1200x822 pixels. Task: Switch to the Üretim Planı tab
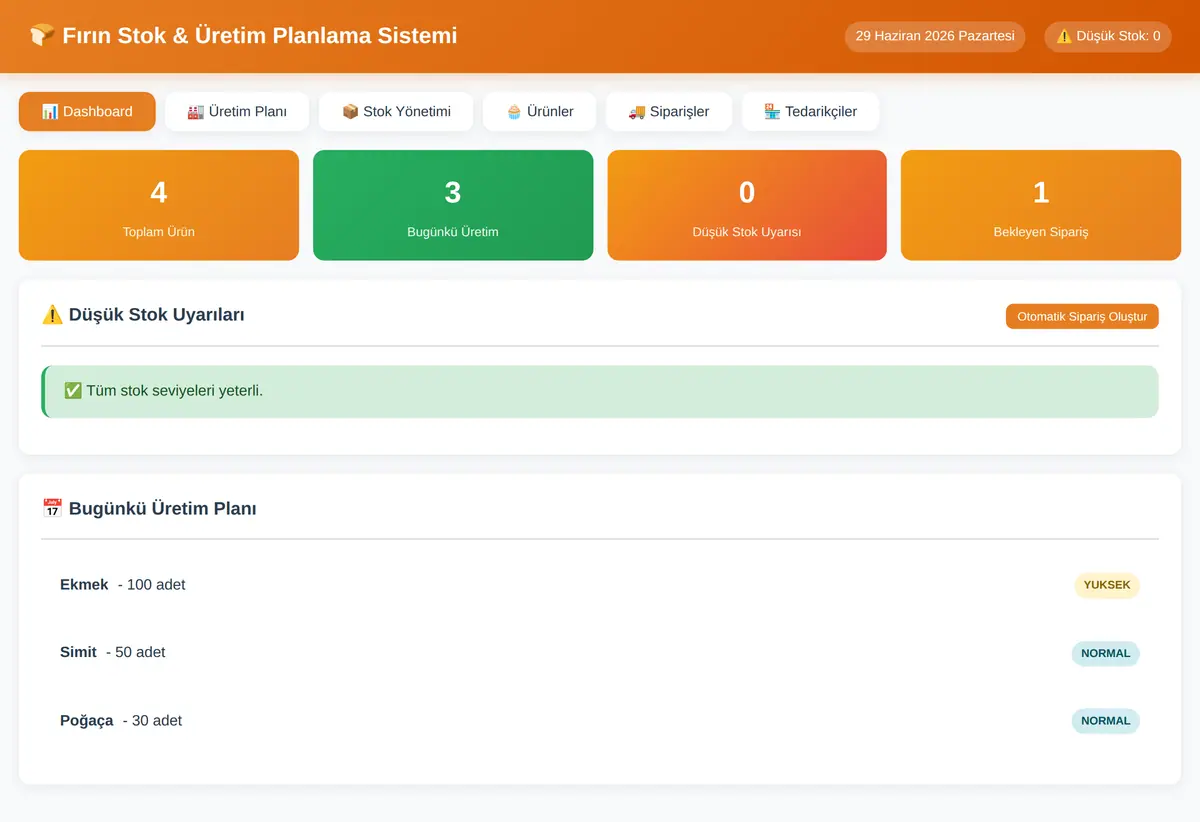point(237,112)
